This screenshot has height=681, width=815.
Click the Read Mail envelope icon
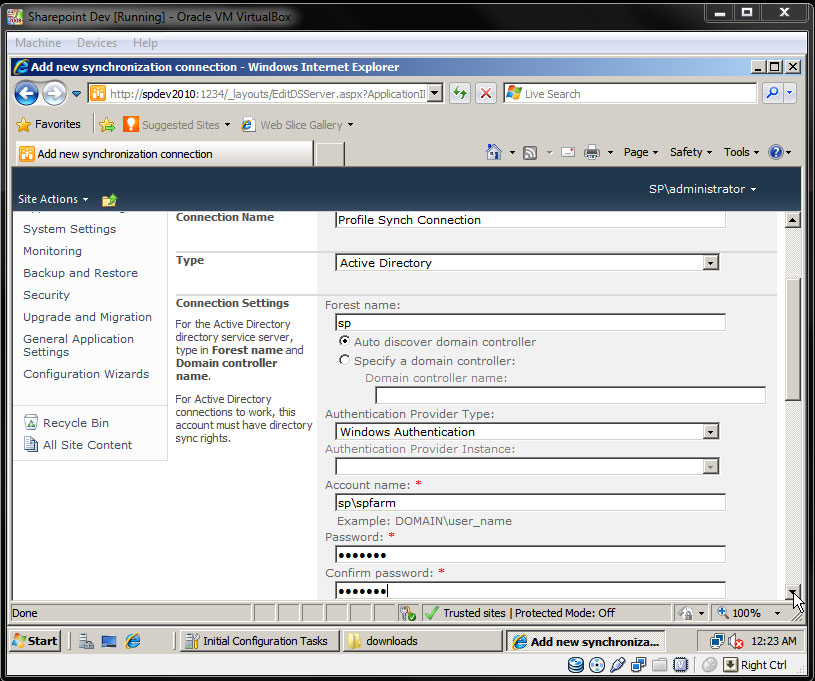pos(568,152)
